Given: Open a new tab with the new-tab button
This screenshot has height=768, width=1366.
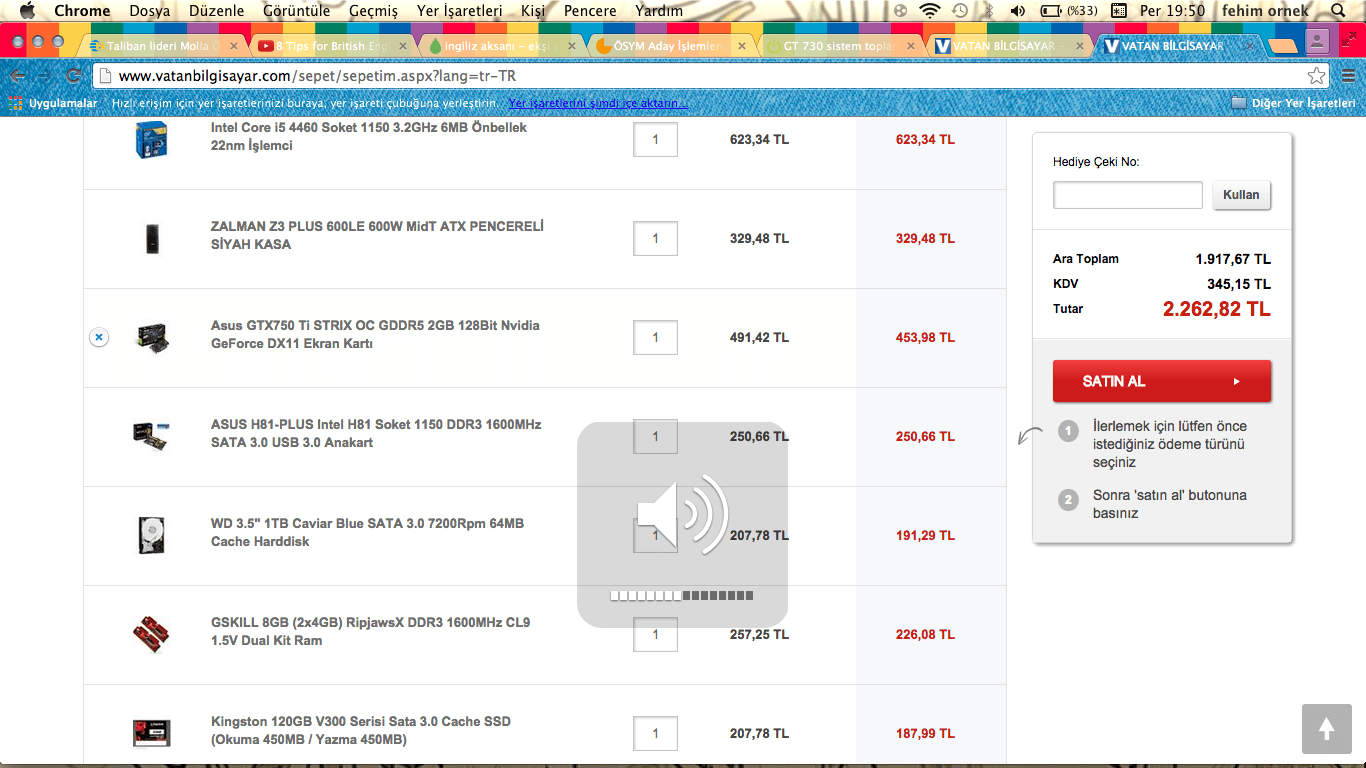Looking at the screenshot, I should pyautogui.click(x=1282, y=46).
